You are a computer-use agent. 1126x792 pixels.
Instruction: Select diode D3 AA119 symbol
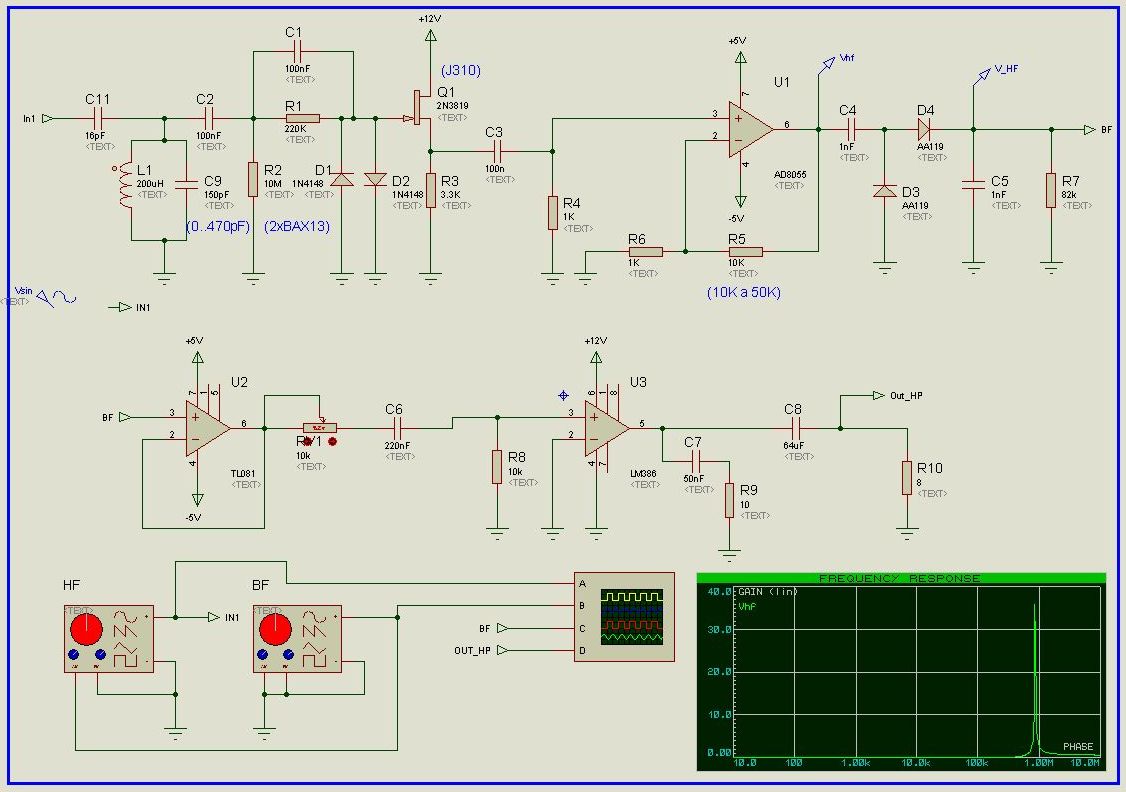pos(885,191)
